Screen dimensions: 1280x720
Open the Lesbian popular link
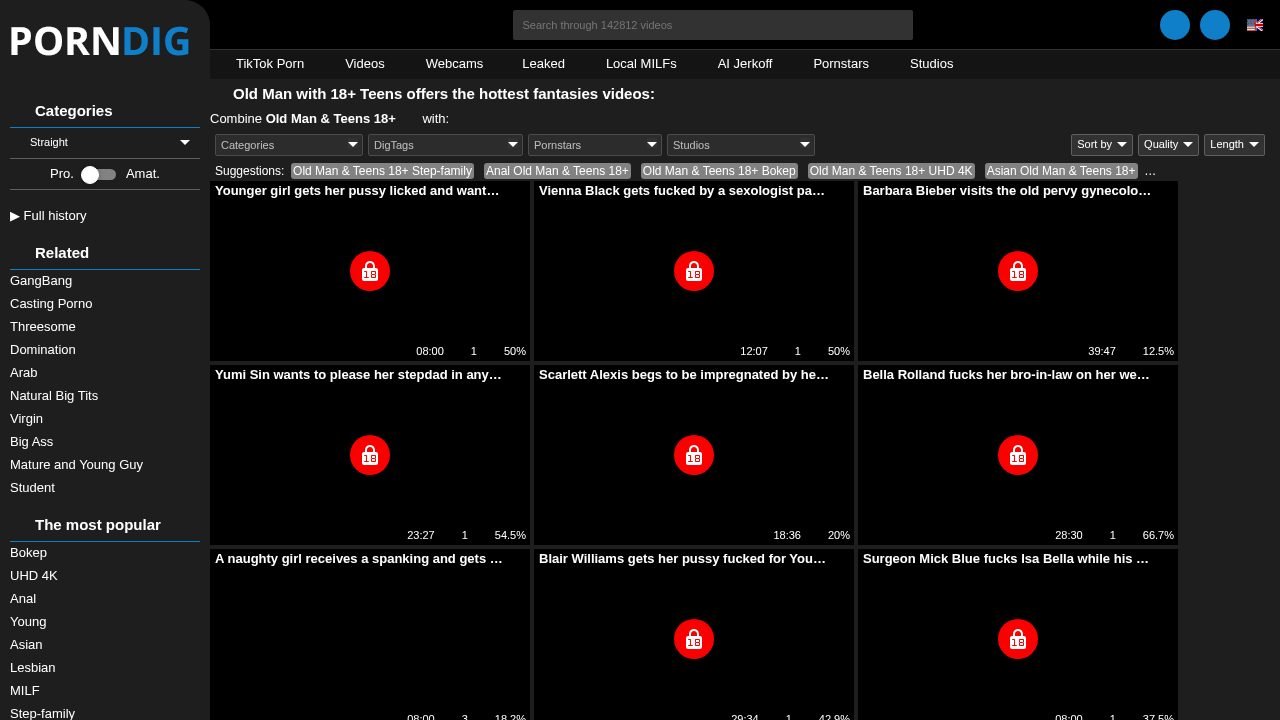pyautogui.click(x=33, y=668)
